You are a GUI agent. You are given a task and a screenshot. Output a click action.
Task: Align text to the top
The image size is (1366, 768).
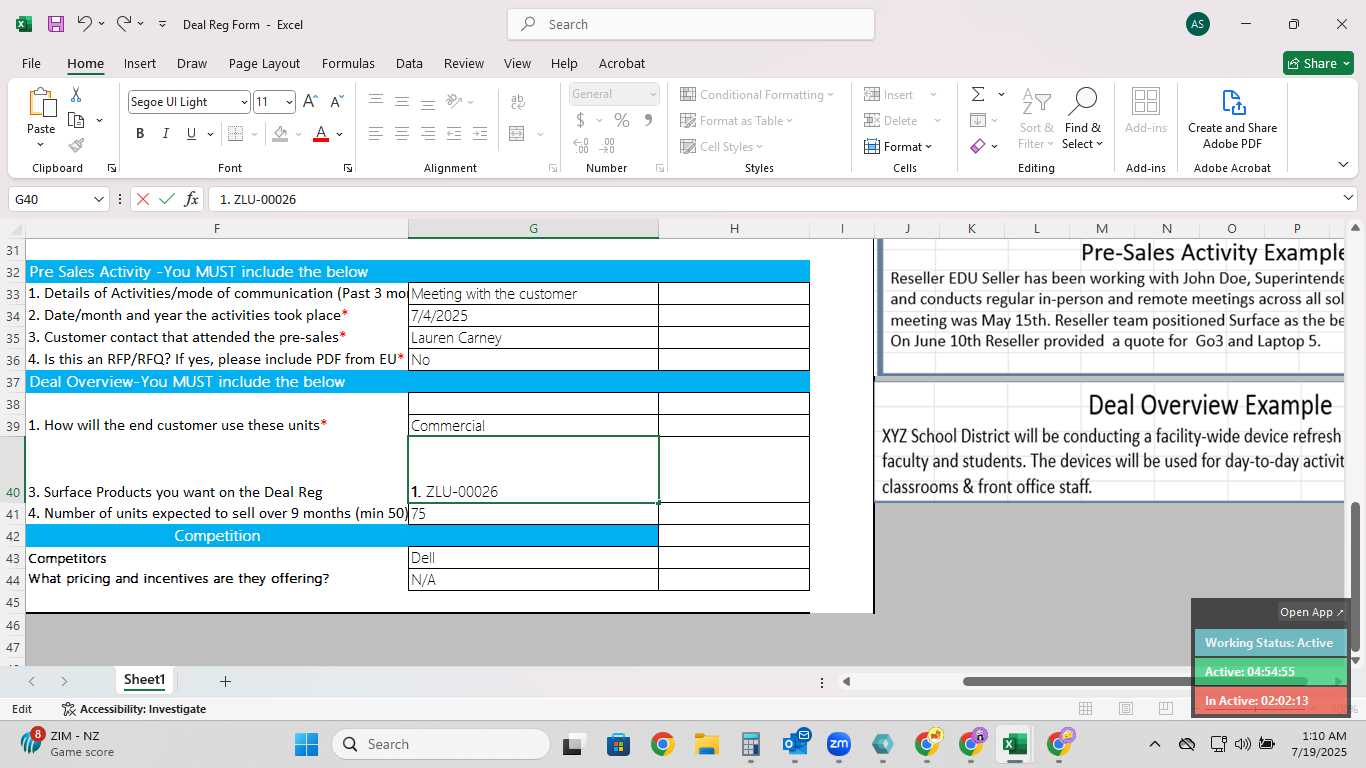click(x=376, y=102)
